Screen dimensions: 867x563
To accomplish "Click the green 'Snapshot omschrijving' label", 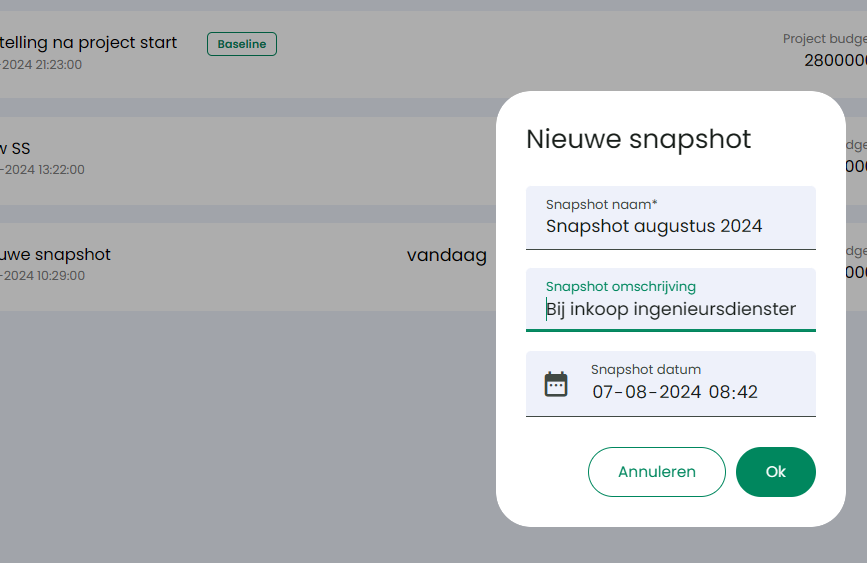I will (620, 286).
